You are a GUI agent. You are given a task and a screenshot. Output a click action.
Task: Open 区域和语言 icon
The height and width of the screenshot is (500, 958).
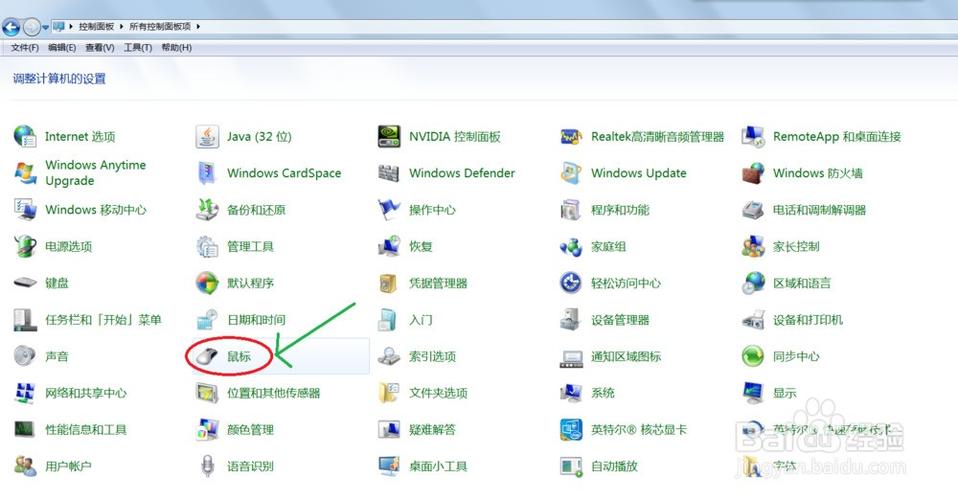point(753,283)
